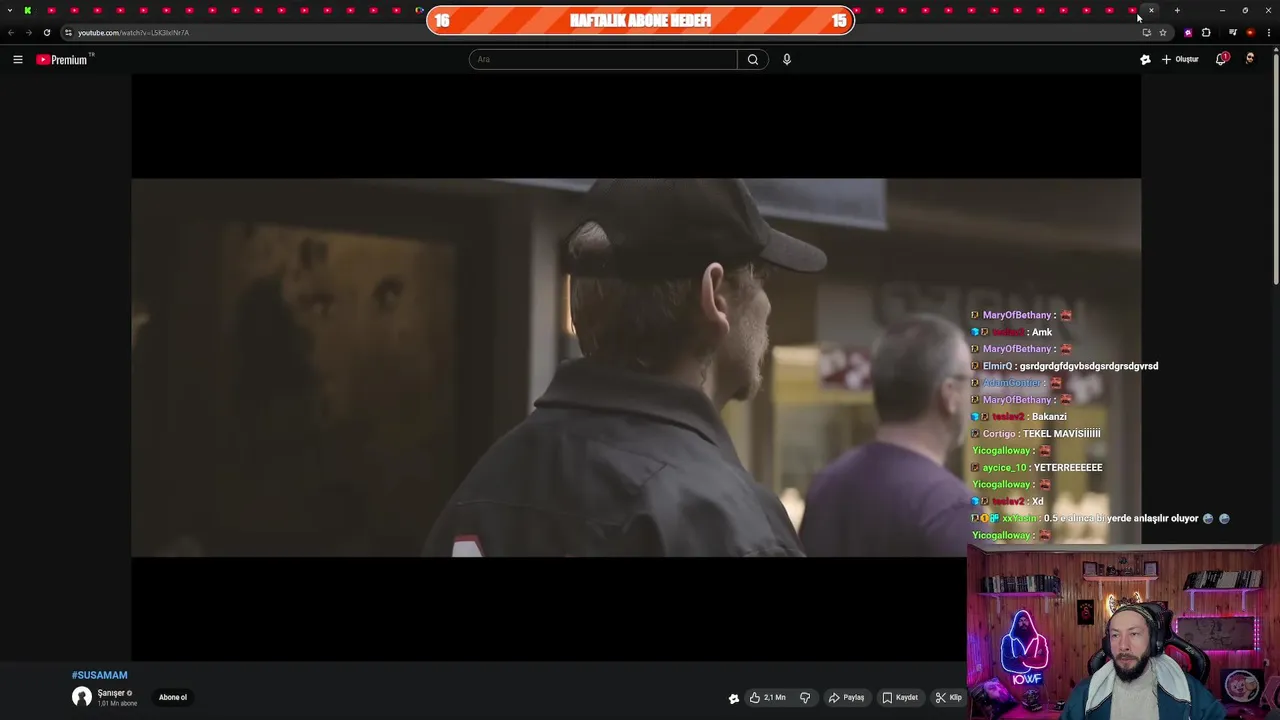Open the account avatar menu
1280x720 pixels.
[x=1250, y=59]
